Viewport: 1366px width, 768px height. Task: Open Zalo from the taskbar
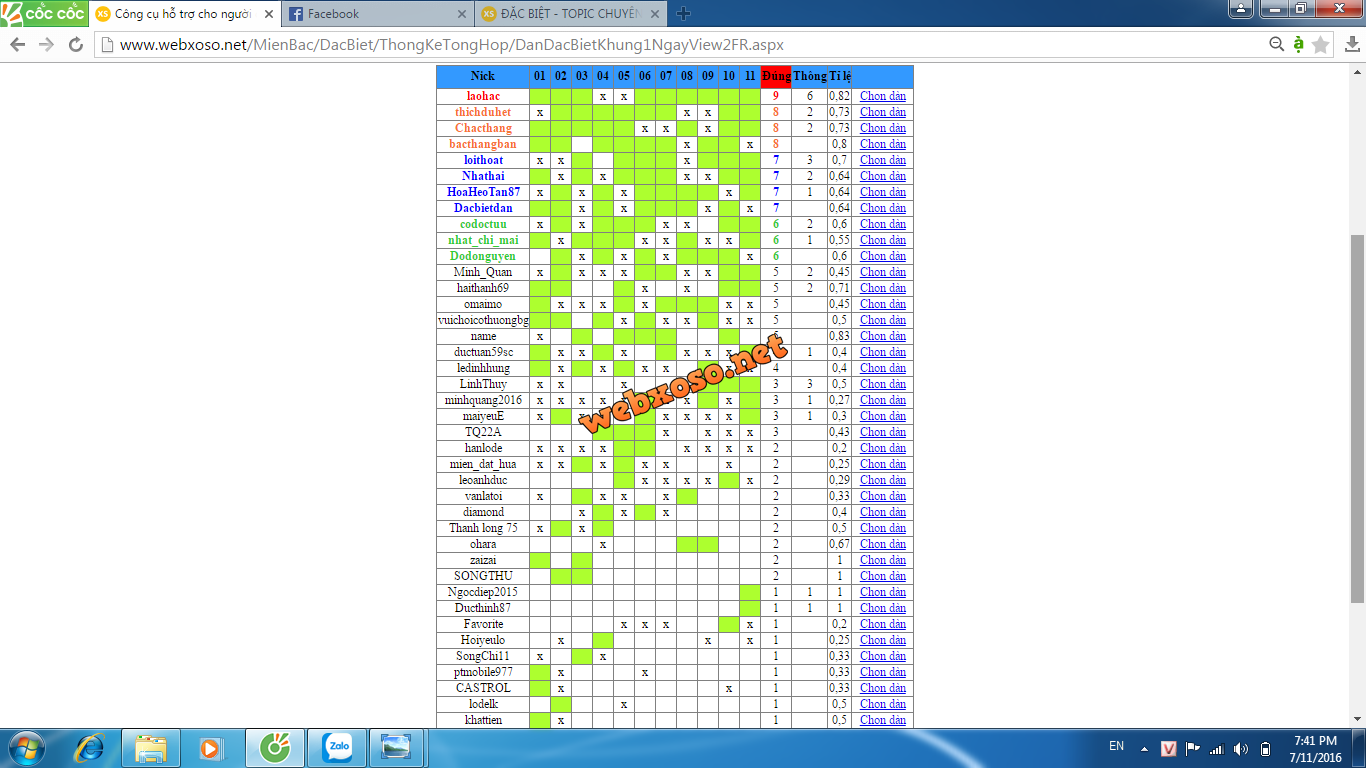click(x=337, y=747)
